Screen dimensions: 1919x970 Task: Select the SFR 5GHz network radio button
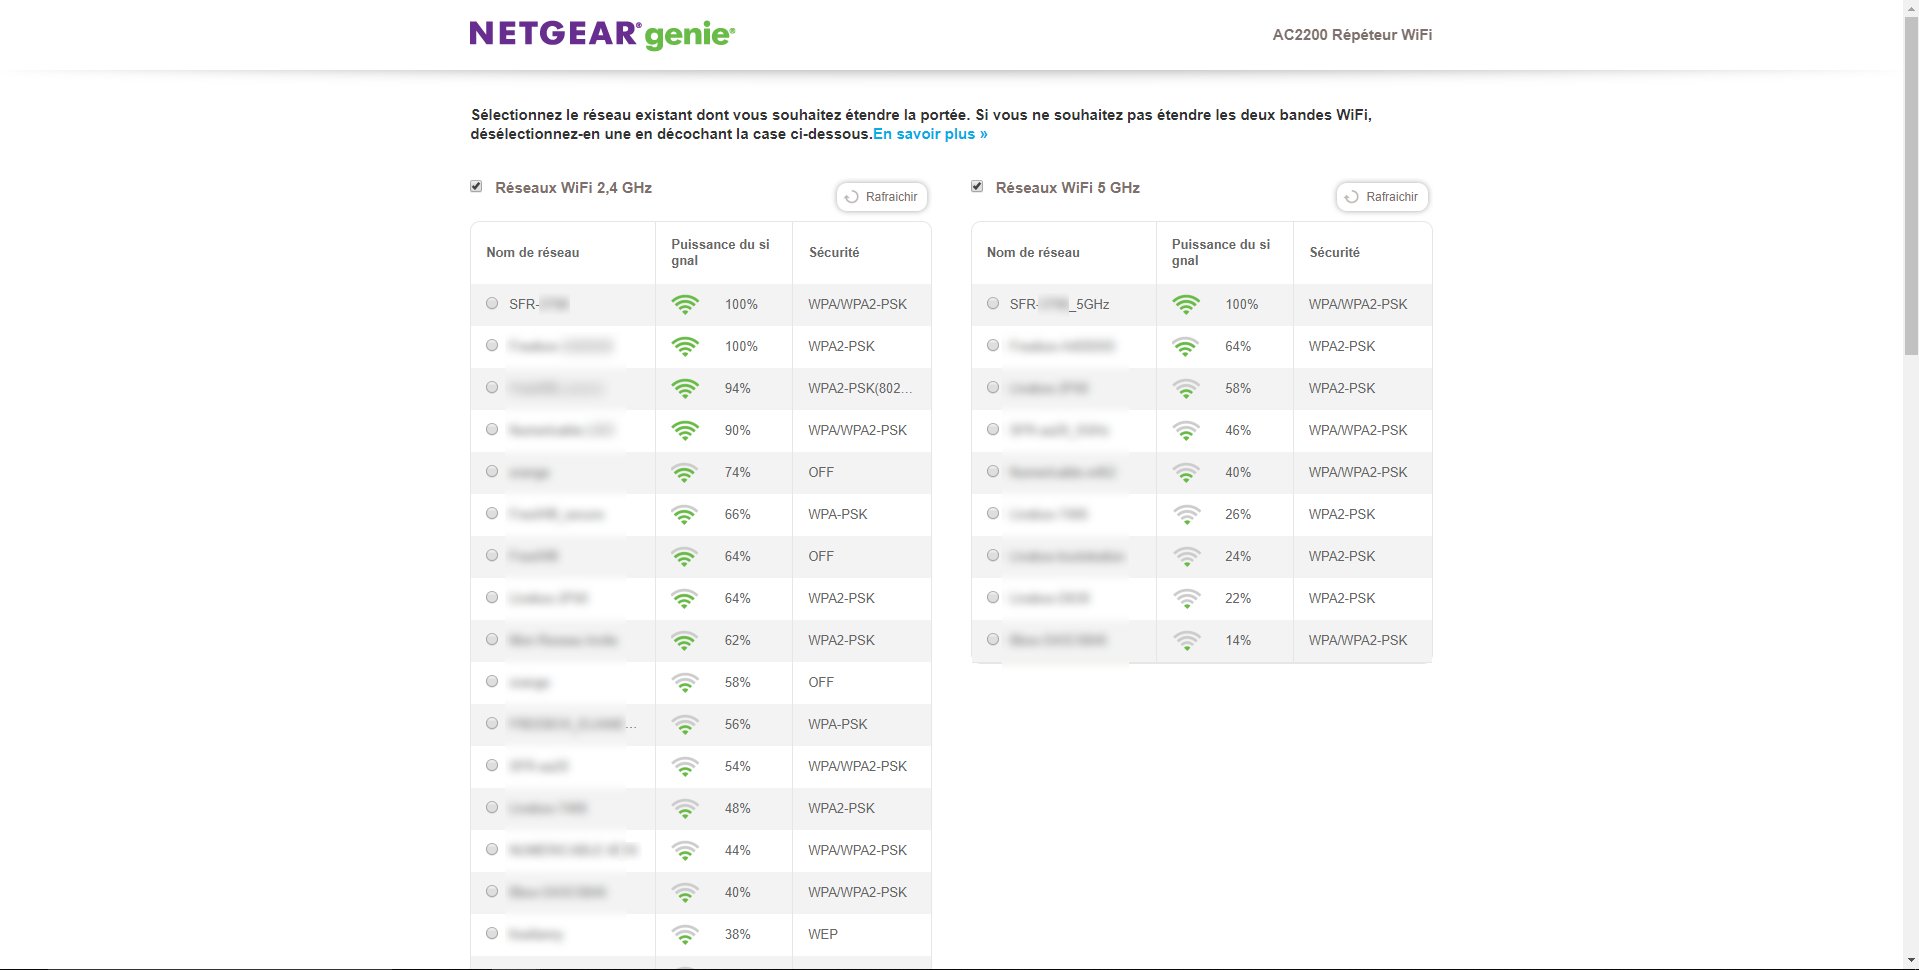(993, 304)
